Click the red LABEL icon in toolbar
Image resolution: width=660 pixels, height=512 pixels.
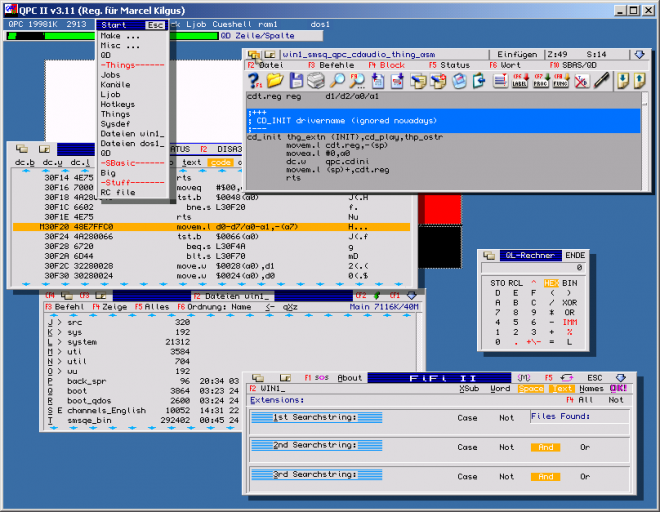click(520, 81)
